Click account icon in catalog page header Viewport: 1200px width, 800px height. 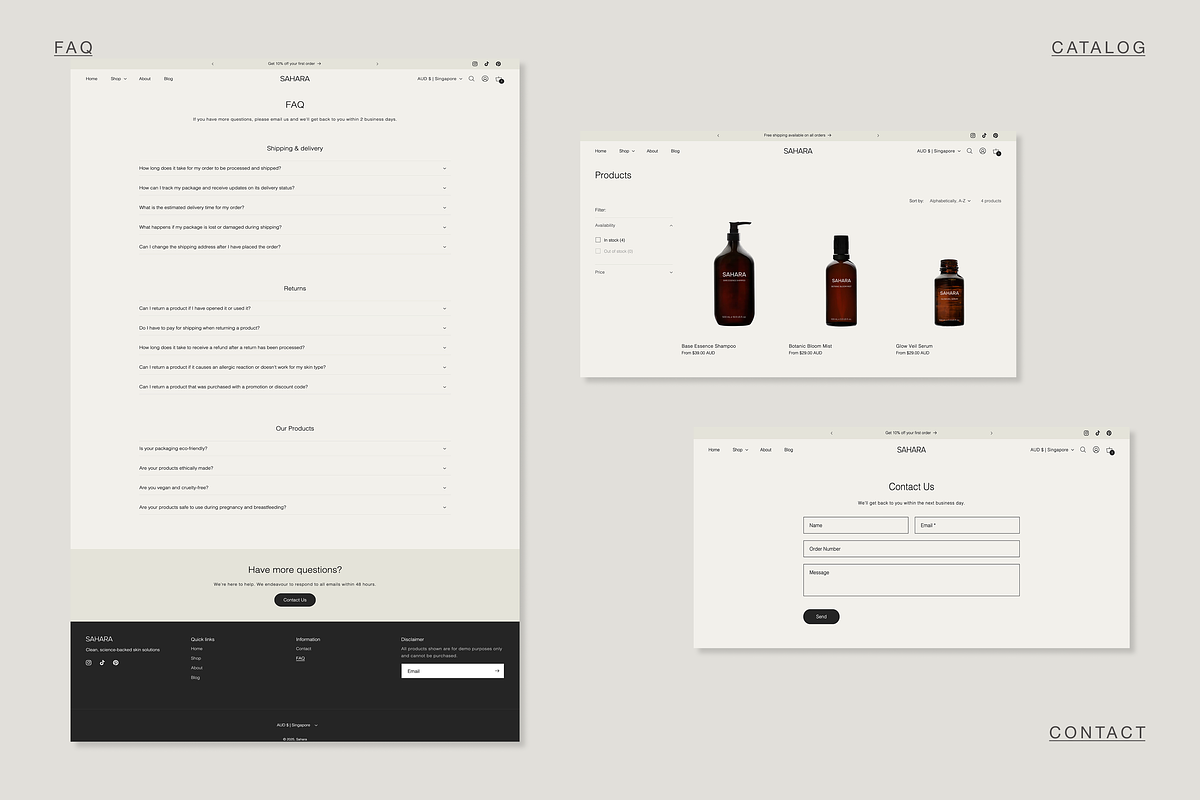[983, 151]
